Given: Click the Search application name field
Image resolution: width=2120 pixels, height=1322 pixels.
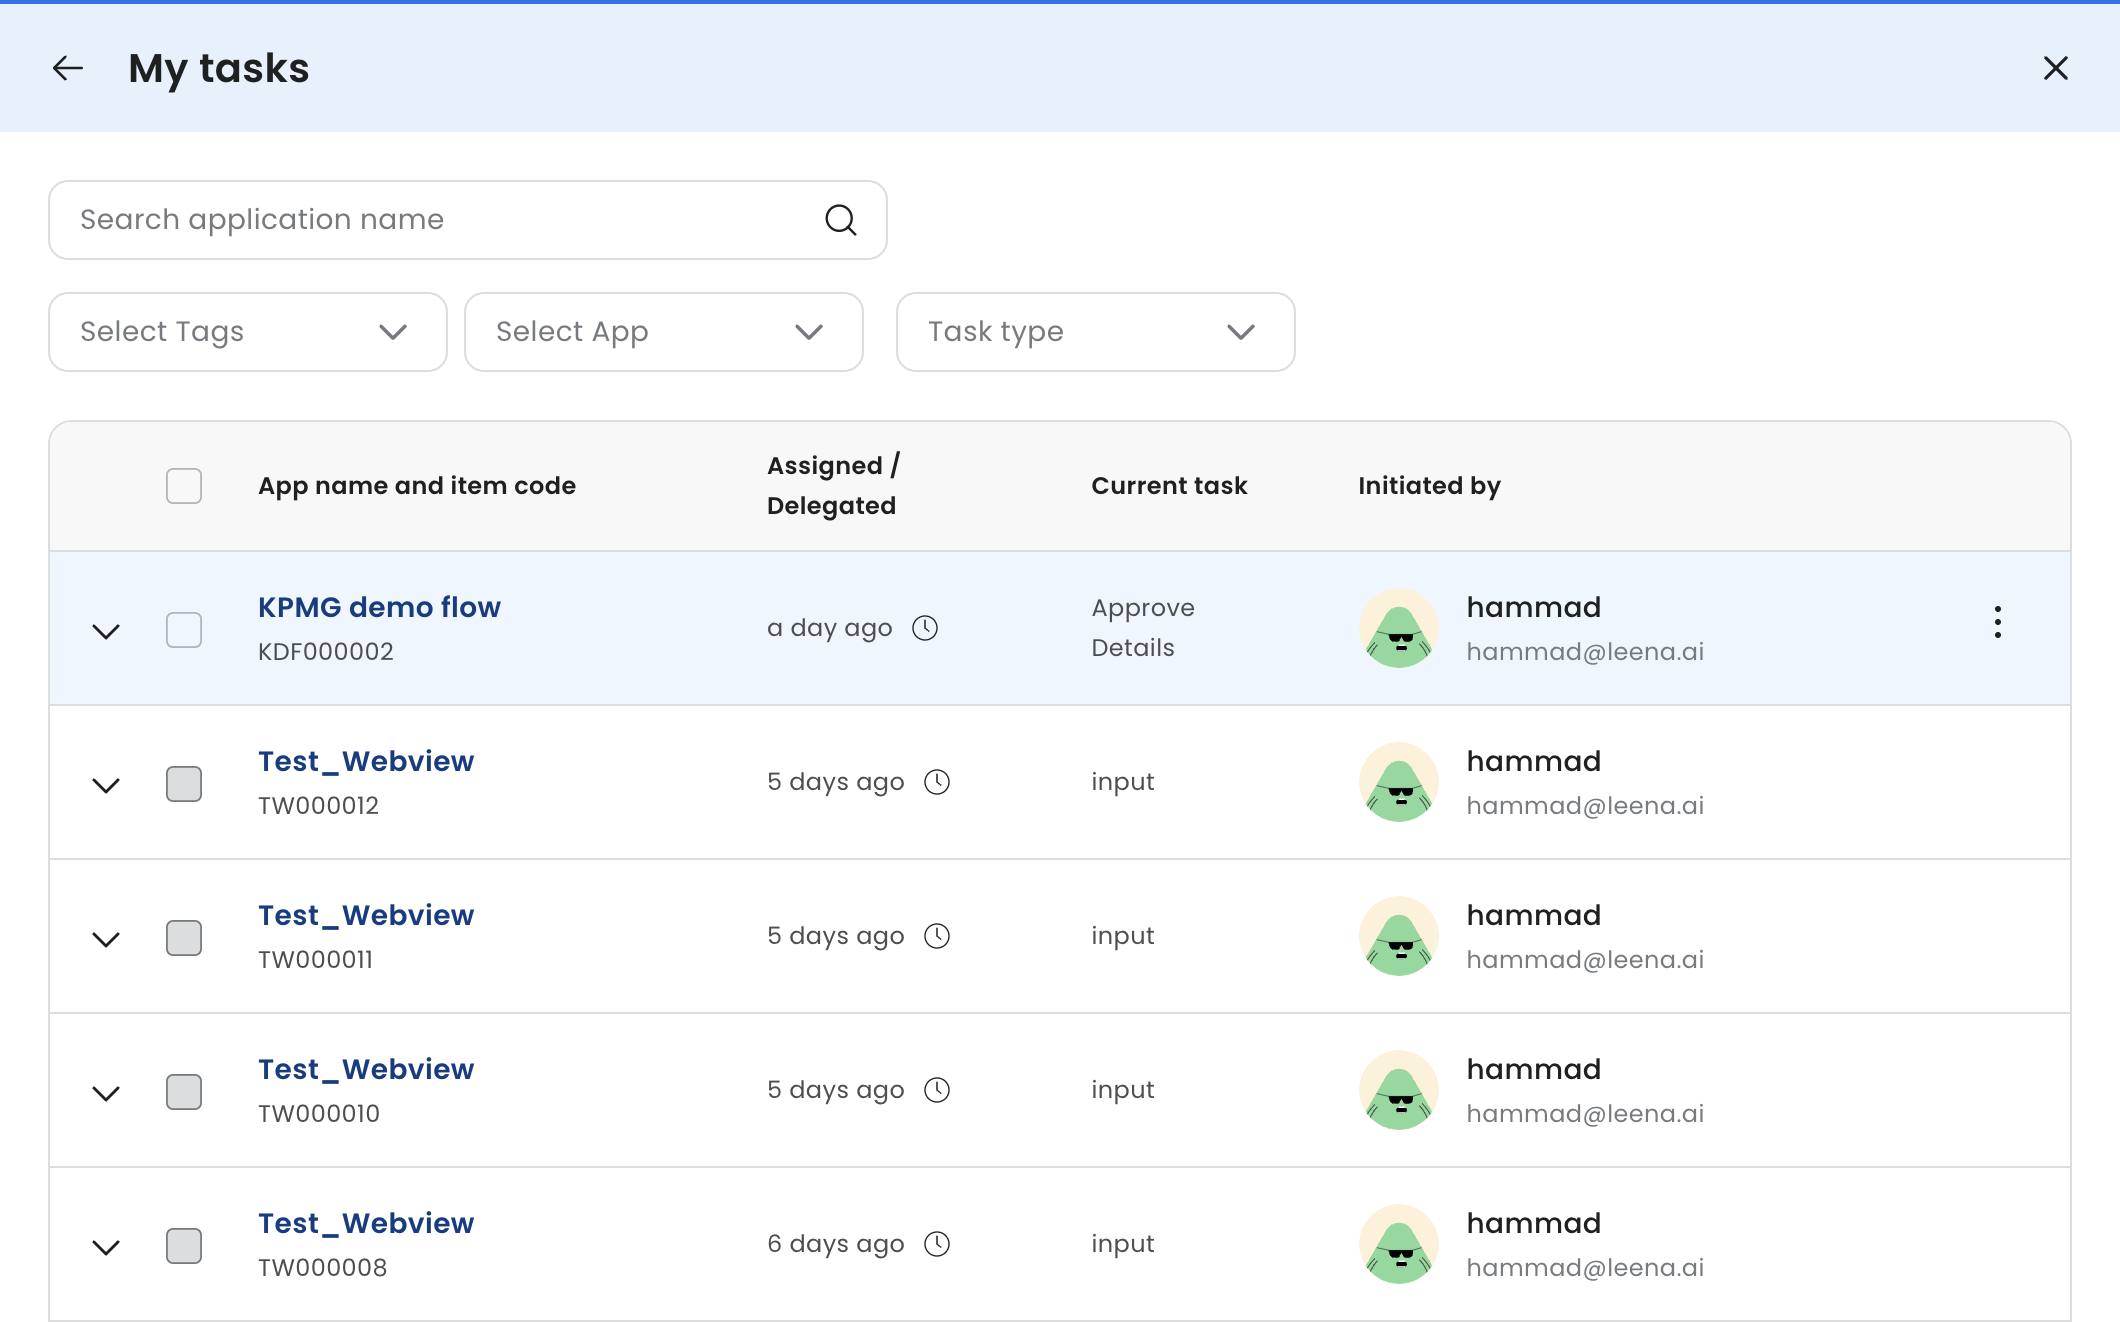Looking at the screenshot, I should pos(440,220).
